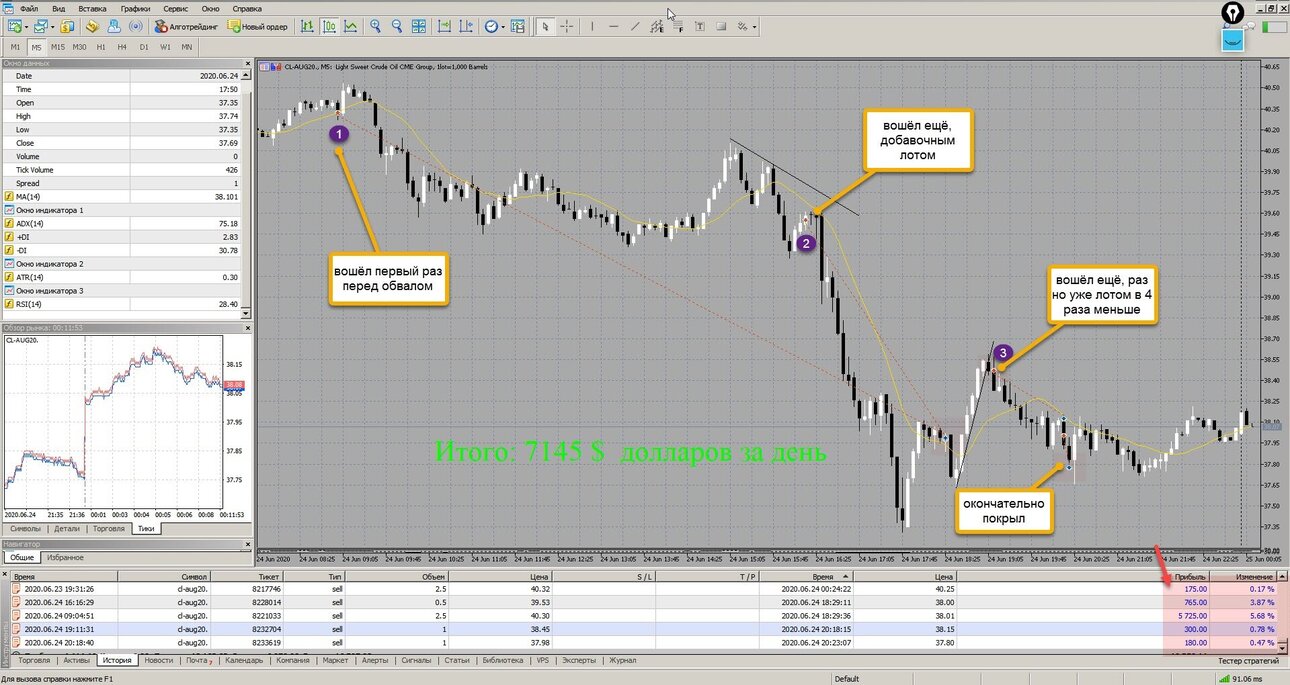Enable chart shift icon
Viewport: 1290px width, 685px height.
pos(466,27)
